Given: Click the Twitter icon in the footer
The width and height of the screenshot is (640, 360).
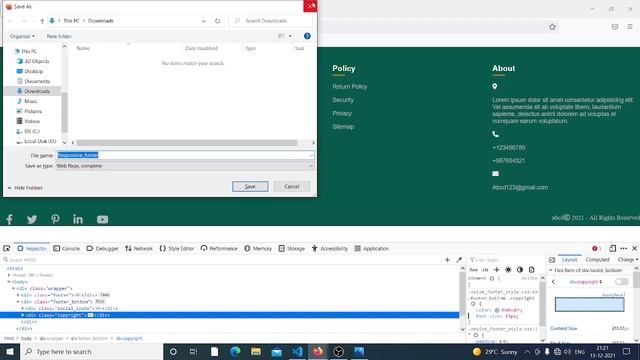Looking at the screenshot, I should 32,220.
